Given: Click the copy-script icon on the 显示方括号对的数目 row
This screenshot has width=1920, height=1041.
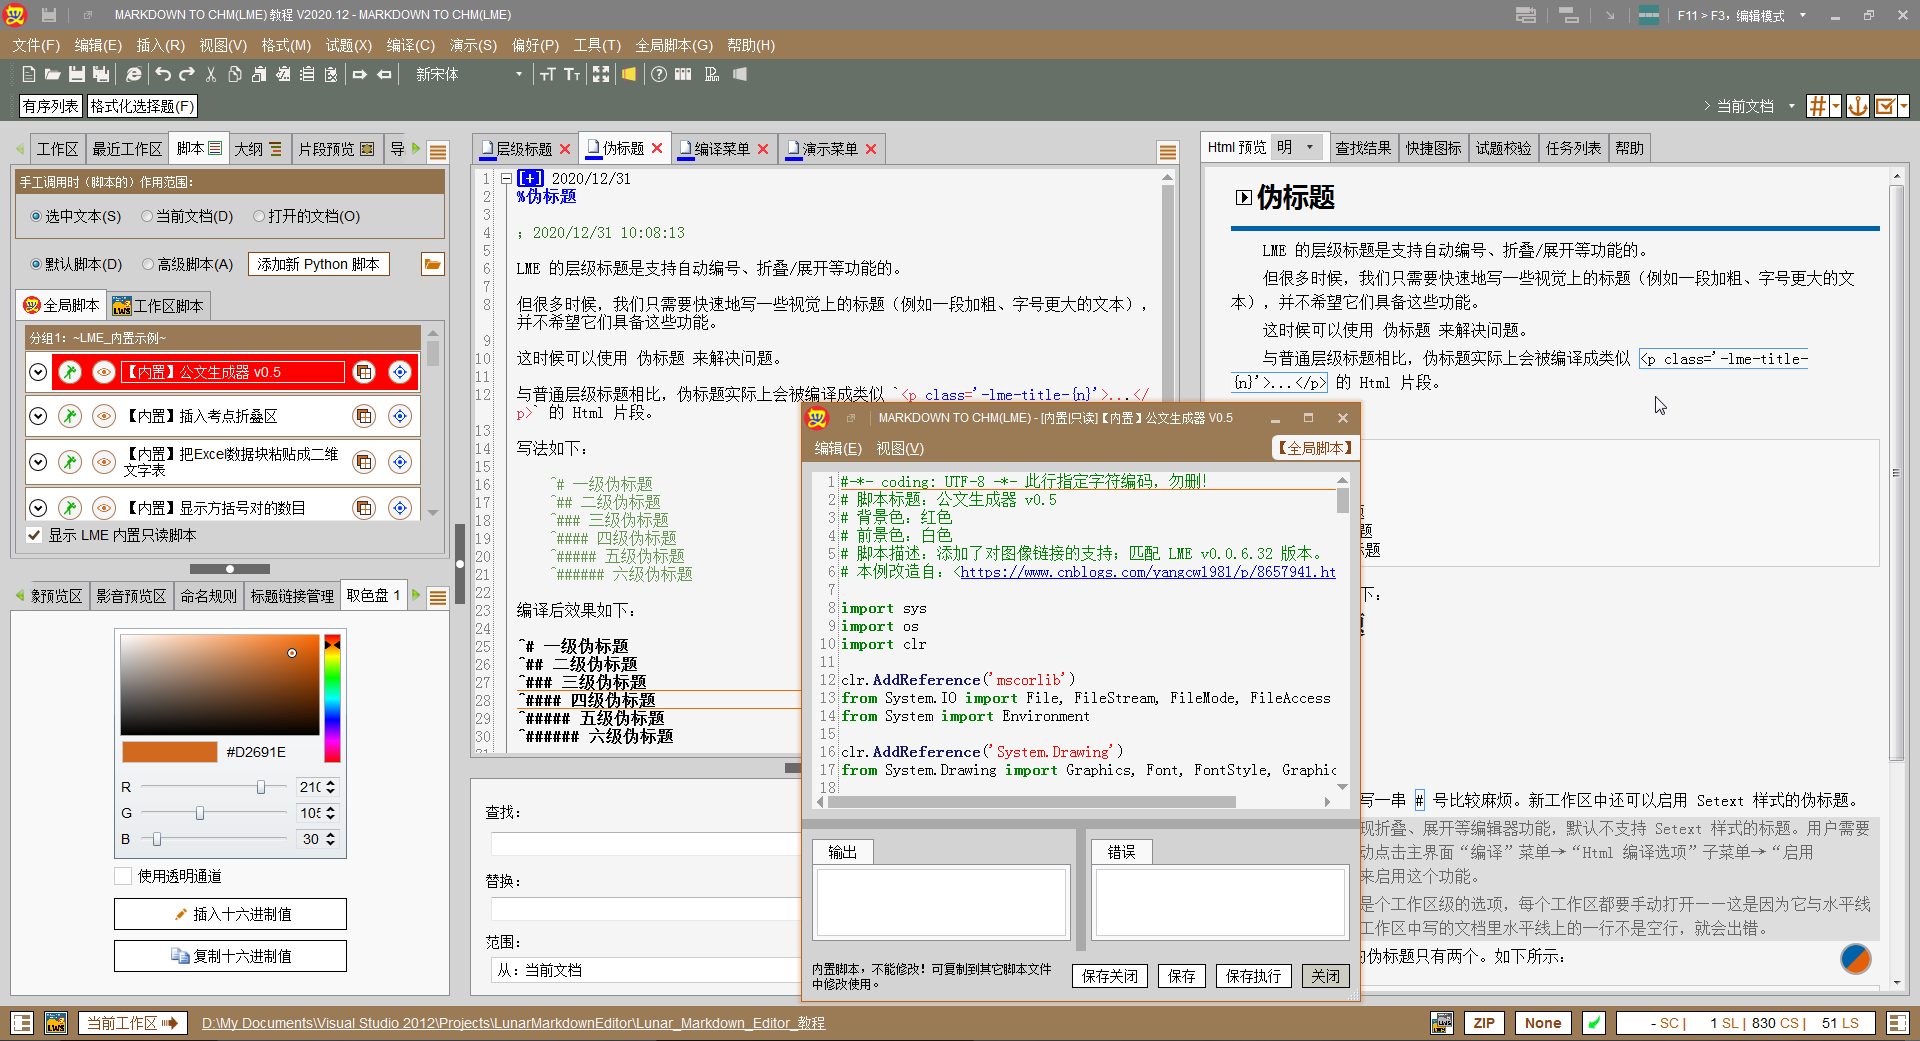Looking at the screenshot, I should (364, 508).
